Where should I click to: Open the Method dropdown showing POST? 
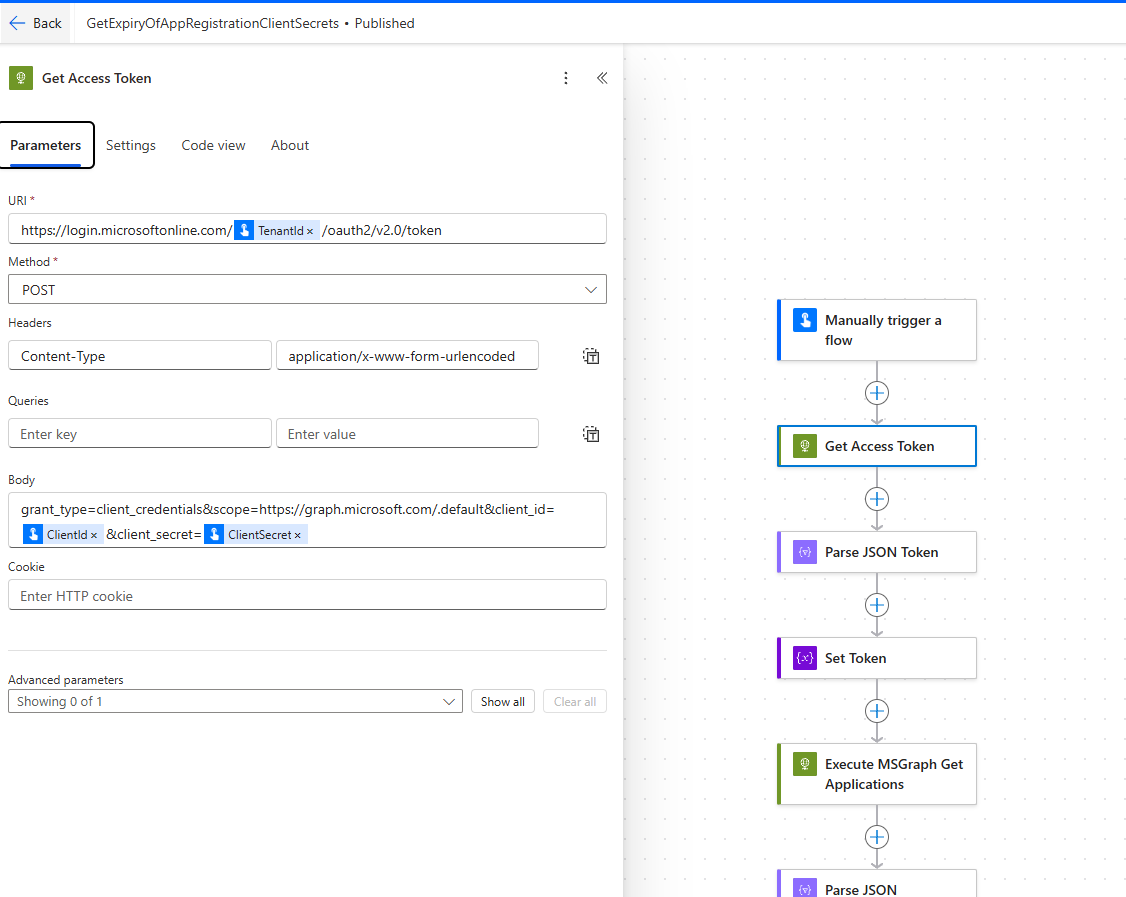click(x=307, y=289)
